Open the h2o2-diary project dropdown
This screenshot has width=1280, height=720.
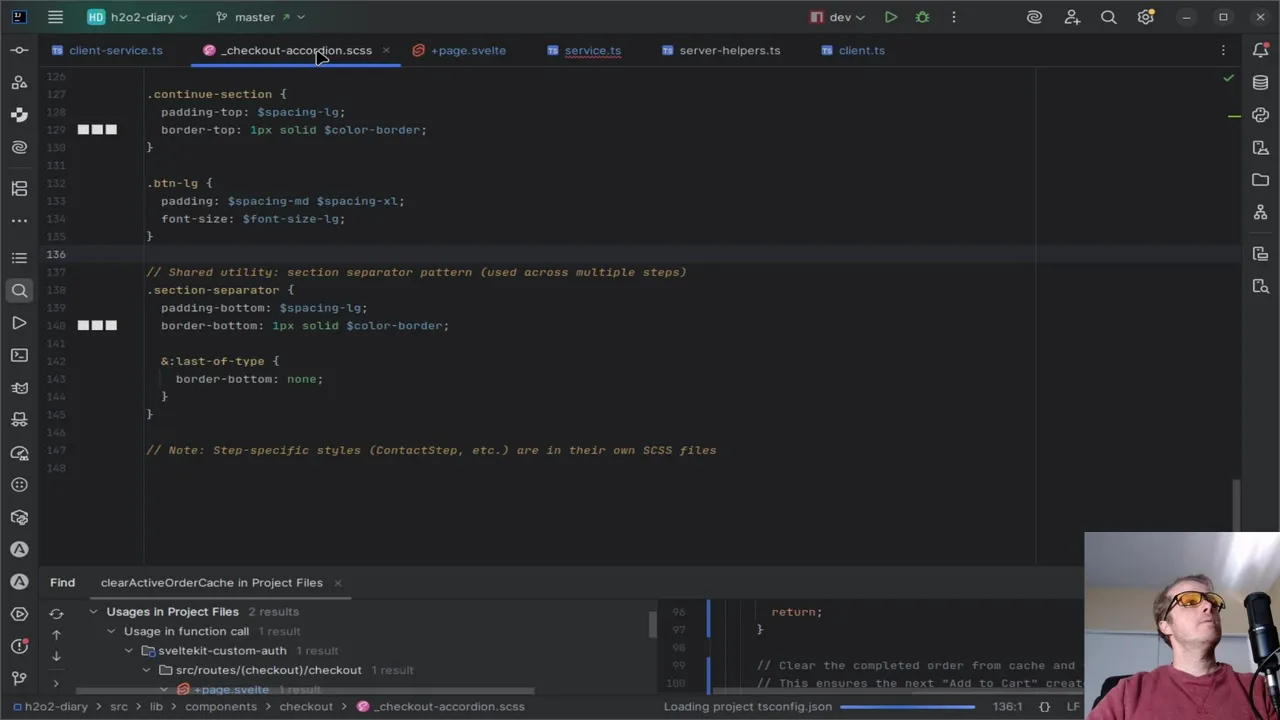click(x=137, y=17)
